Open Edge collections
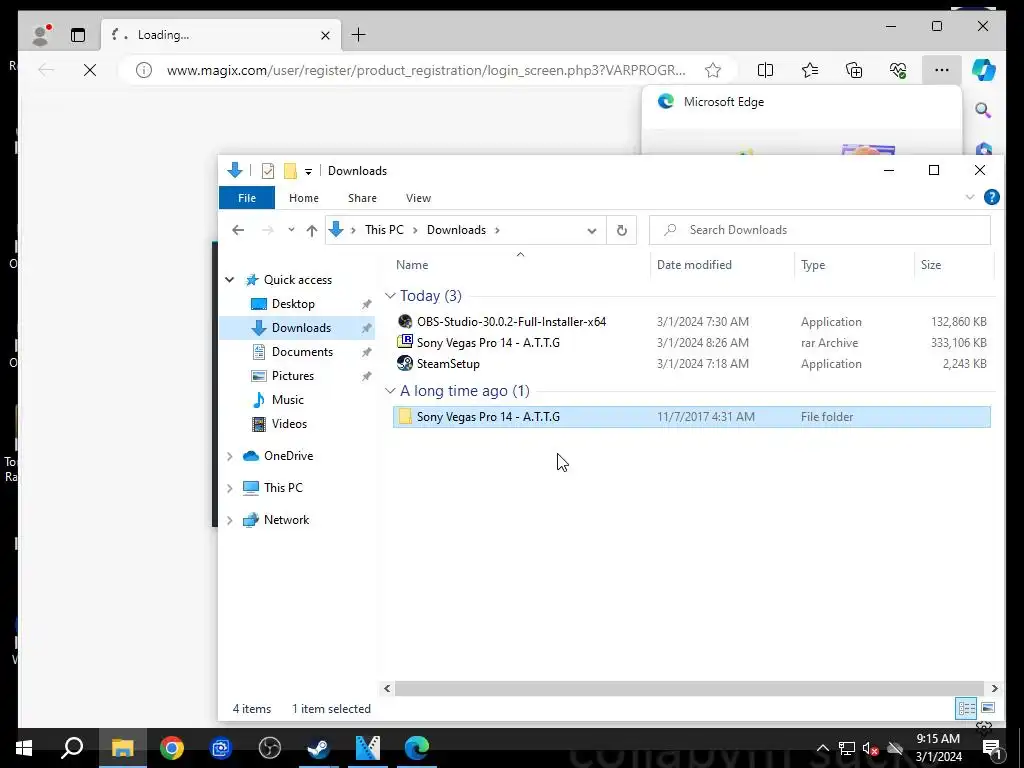The image size is (1024, 768). [854, 70]
